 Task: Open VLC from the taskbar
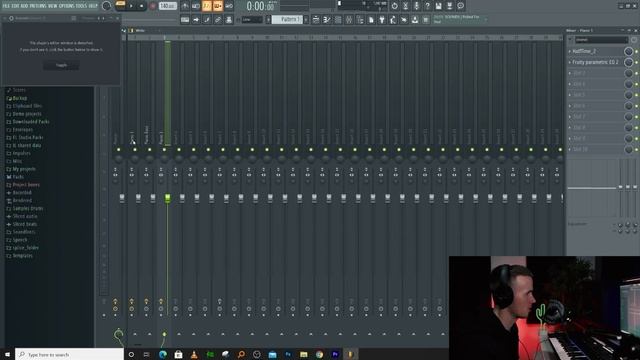(194, 354)
